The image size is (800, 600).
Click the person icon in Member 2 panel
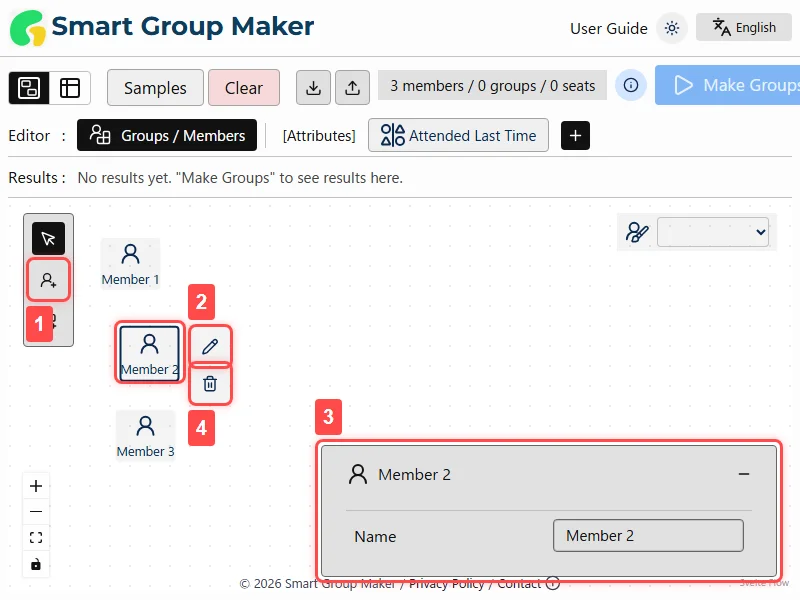[x=358, y=474]
